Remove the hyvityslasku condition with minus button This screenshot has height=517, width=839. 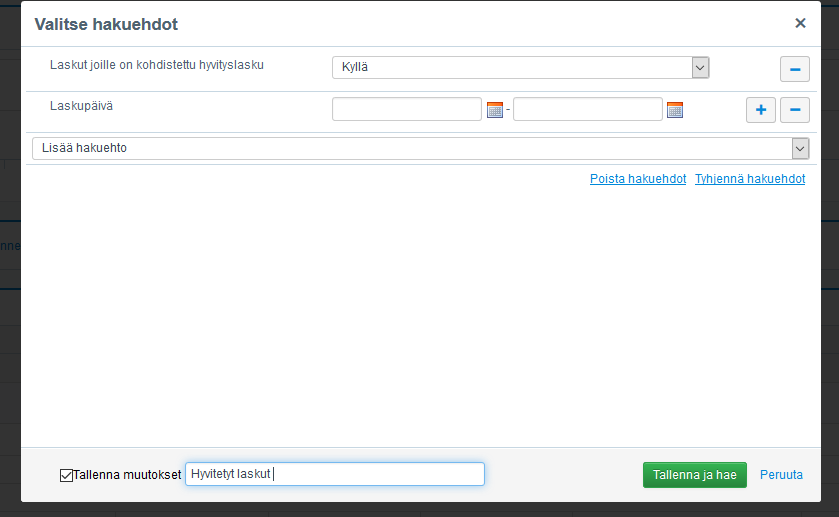pyautogui.click(x=795, y=69)
